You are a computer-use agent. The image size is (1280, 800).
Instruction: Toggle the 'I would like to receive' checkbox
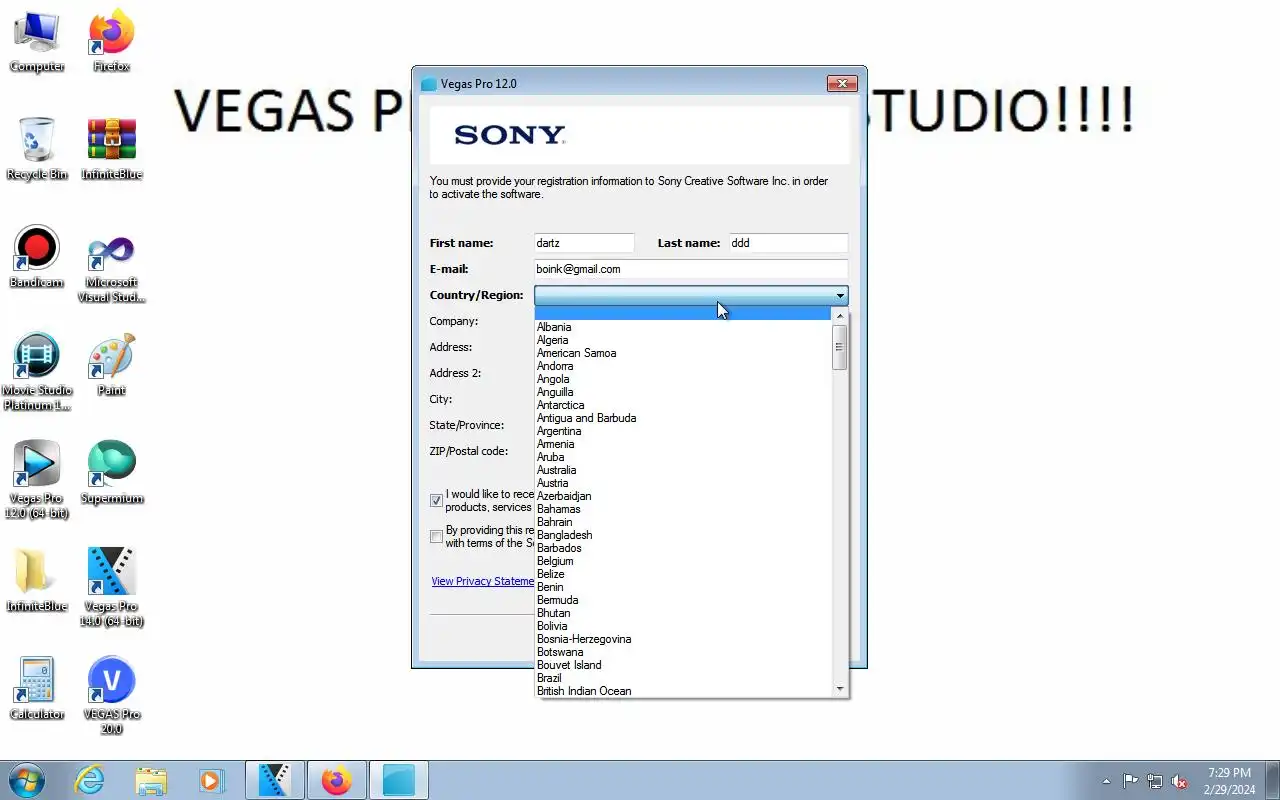pos(436,500)
